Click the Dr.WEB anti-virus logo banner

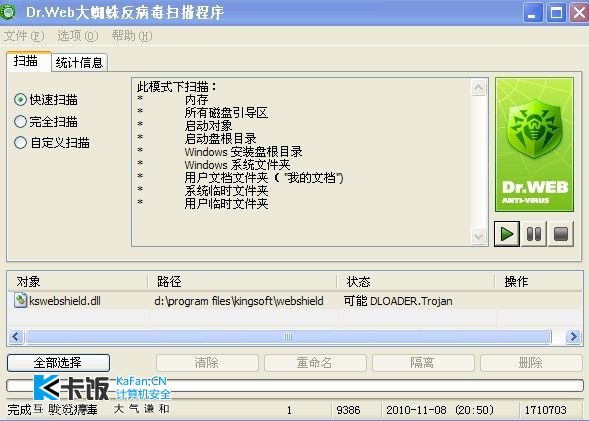point(534,145)
